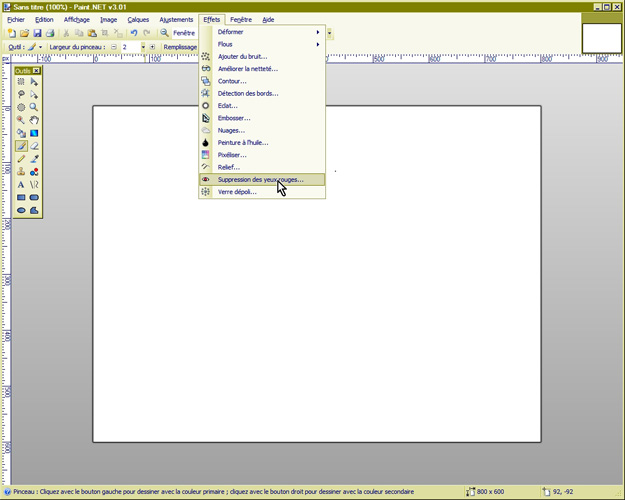
Task: Close the Outils tools panel
Action: tap(36, 71)
